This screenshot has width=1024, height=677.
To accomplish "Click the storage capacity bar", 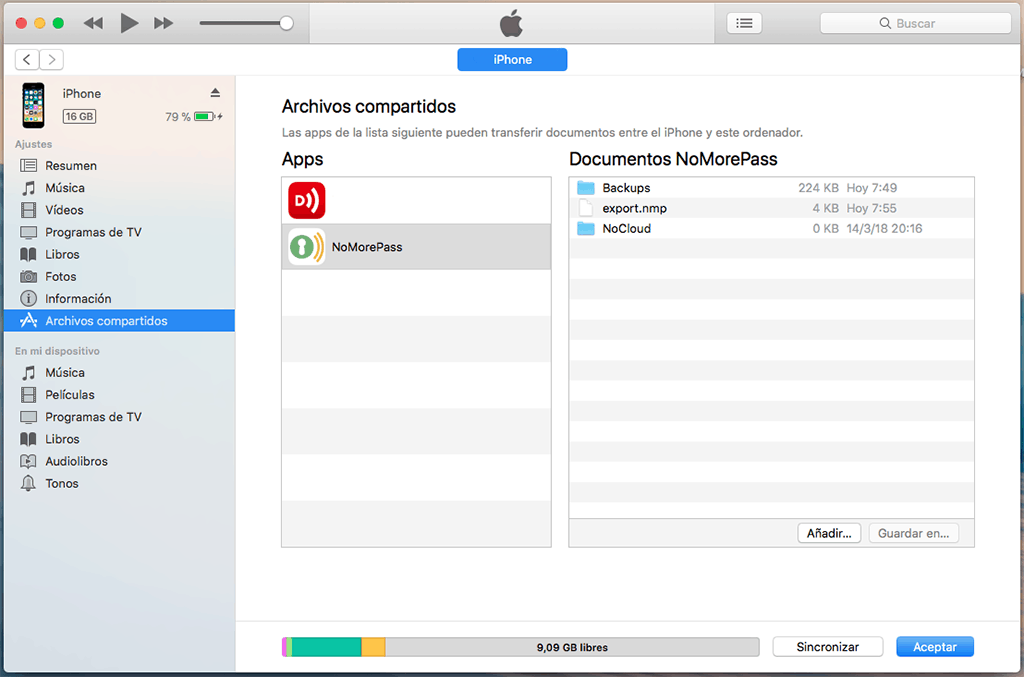I will click(x=520, y=647).
